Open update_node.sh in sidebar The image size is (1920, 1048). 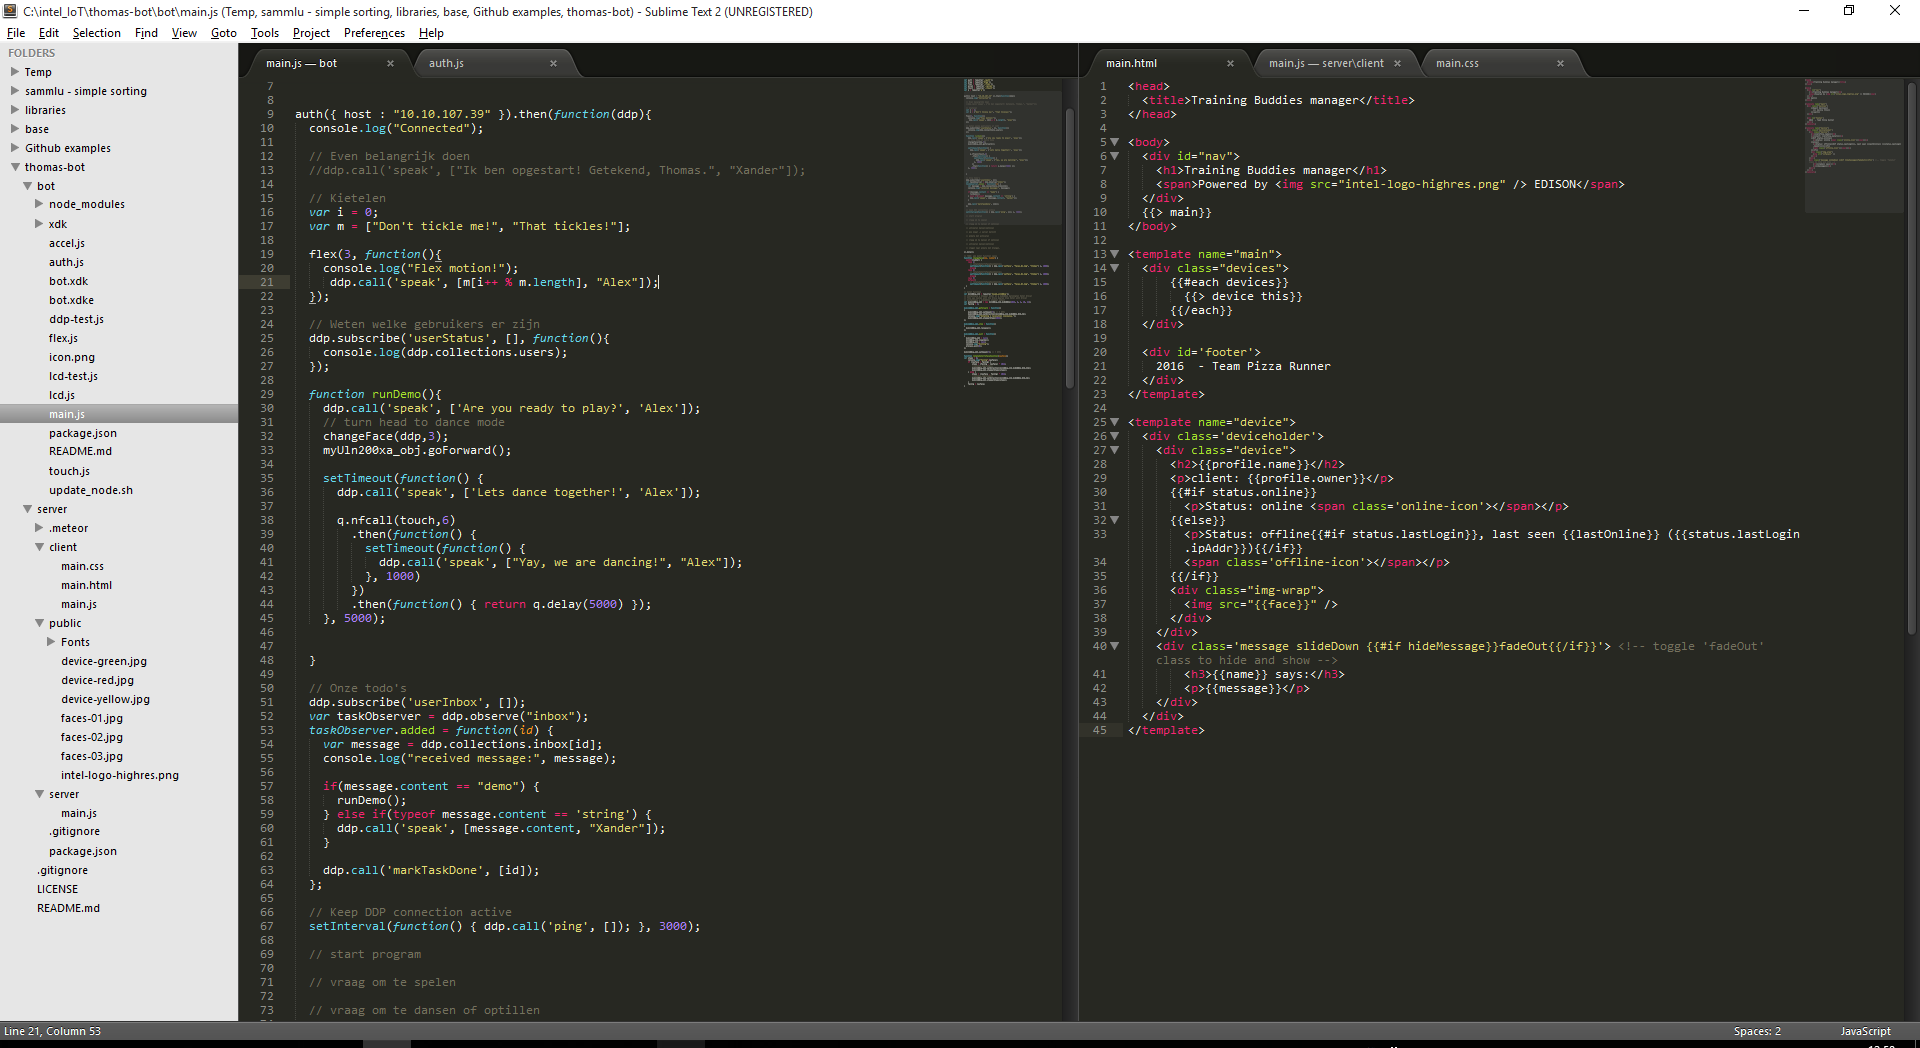91,490
